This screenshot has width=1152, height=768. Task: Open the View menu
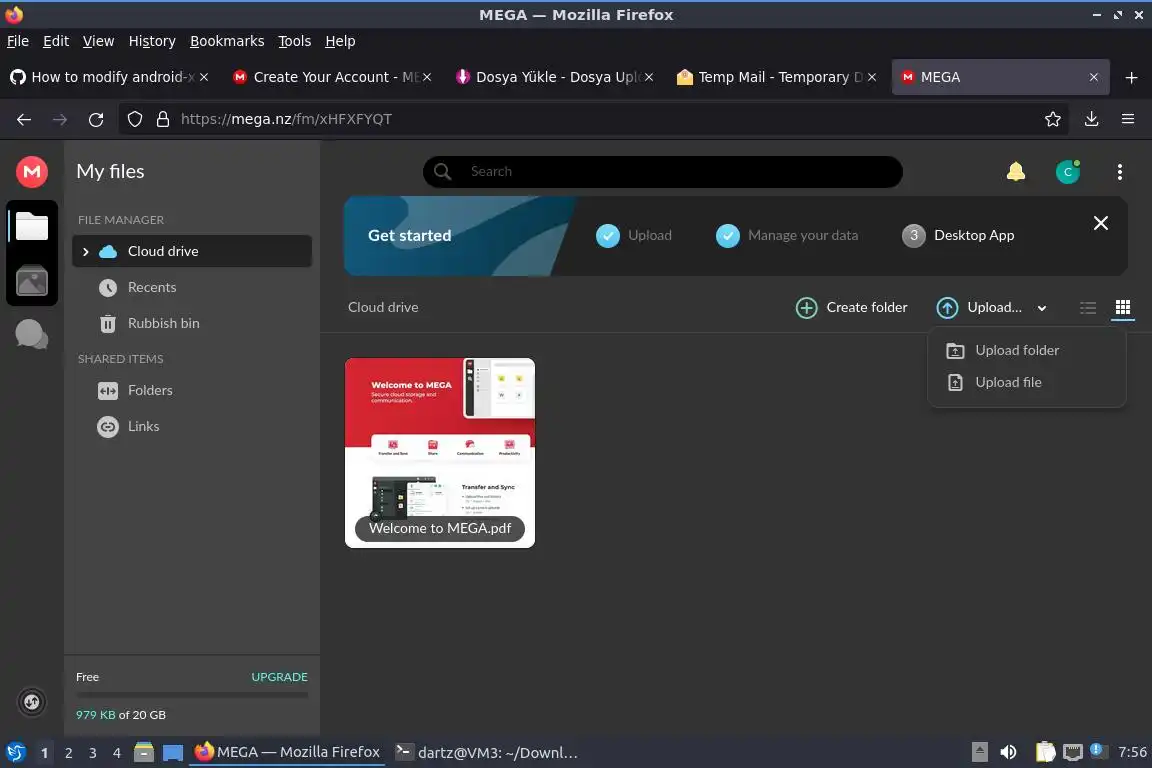pyautogui.click(x=98, y=41)
